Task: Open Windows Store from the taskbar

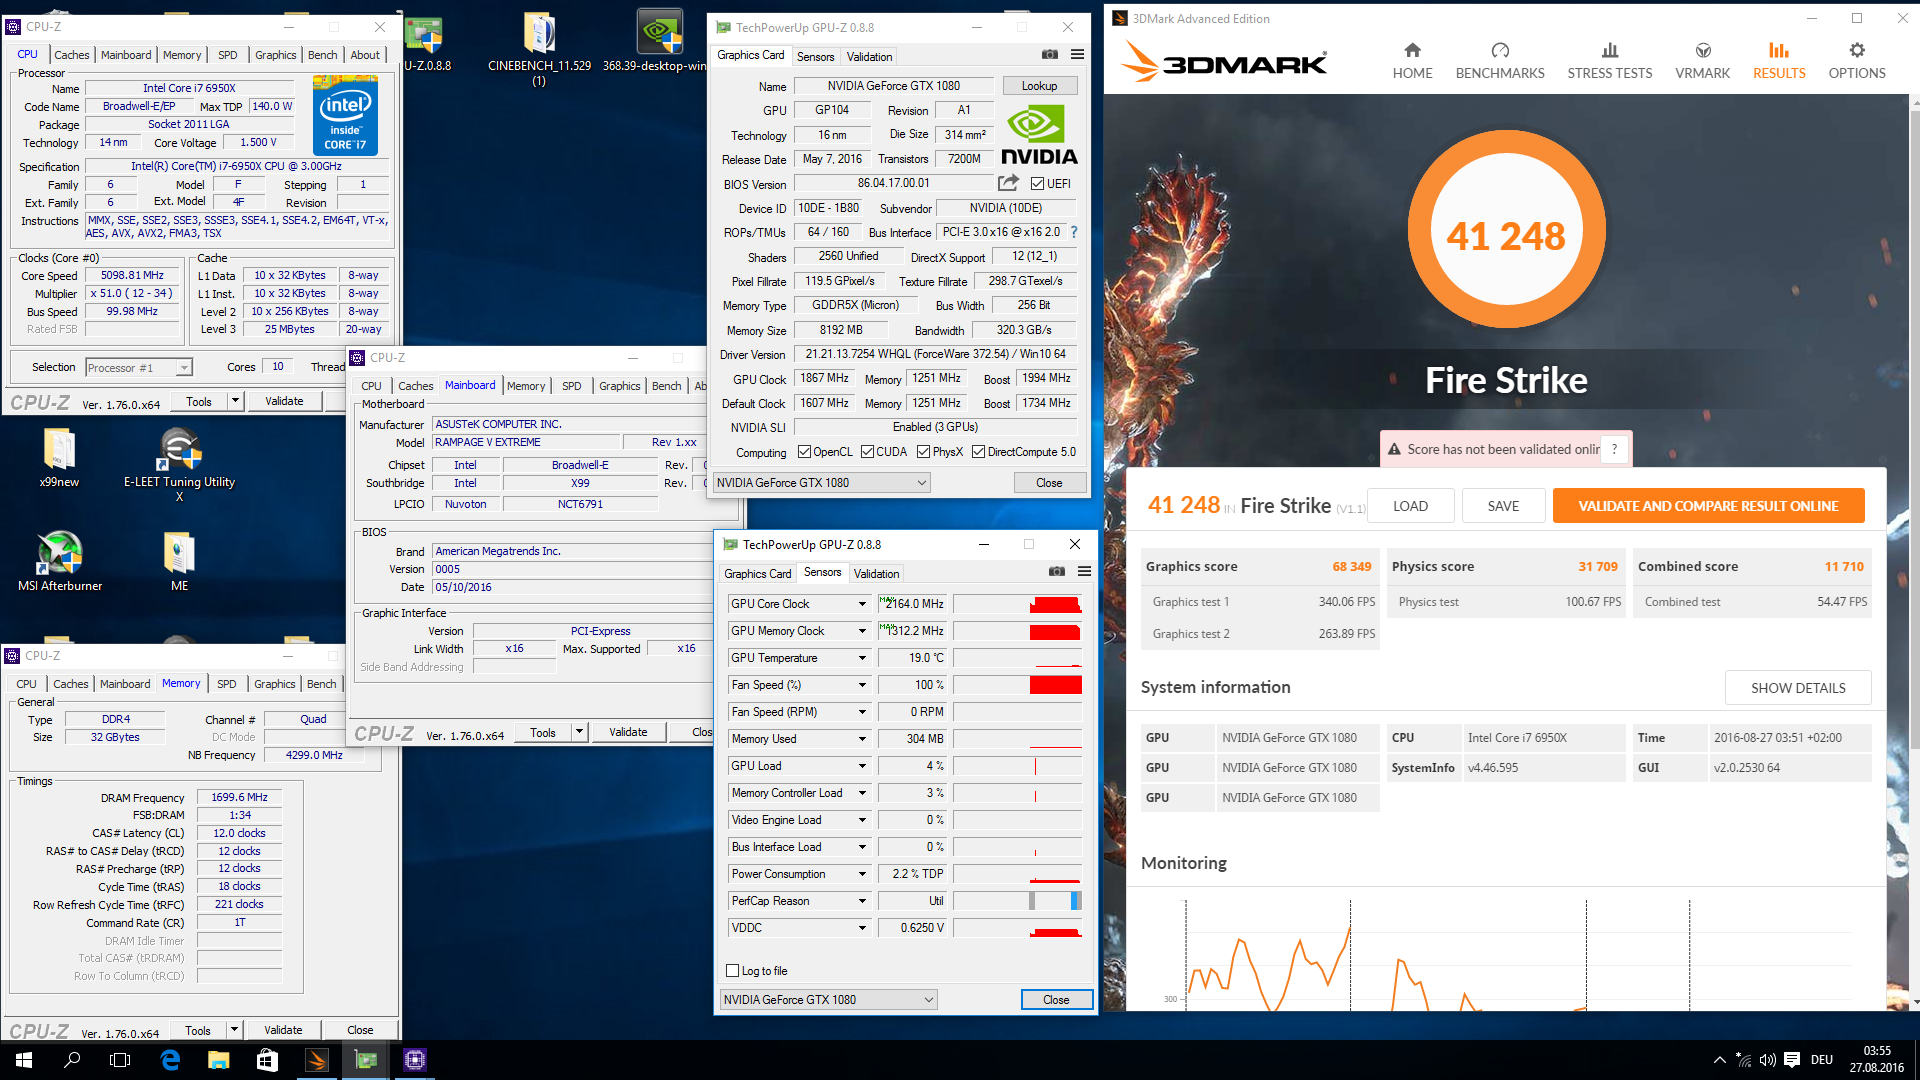Action: pyautogui.click(x=267, y=1060)
